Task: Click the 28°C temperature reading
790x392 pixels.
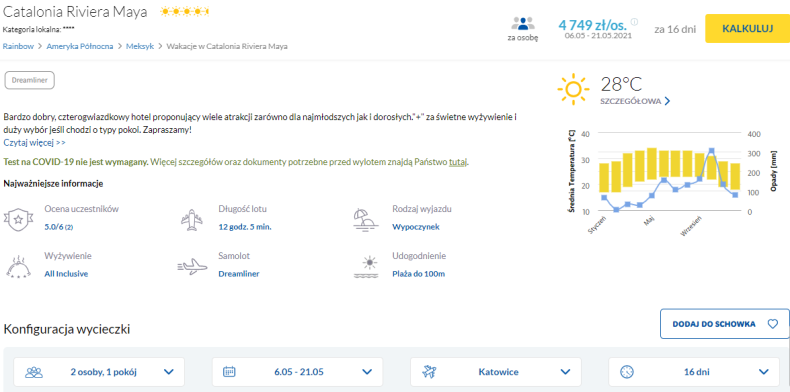Action: click(621, 84)
